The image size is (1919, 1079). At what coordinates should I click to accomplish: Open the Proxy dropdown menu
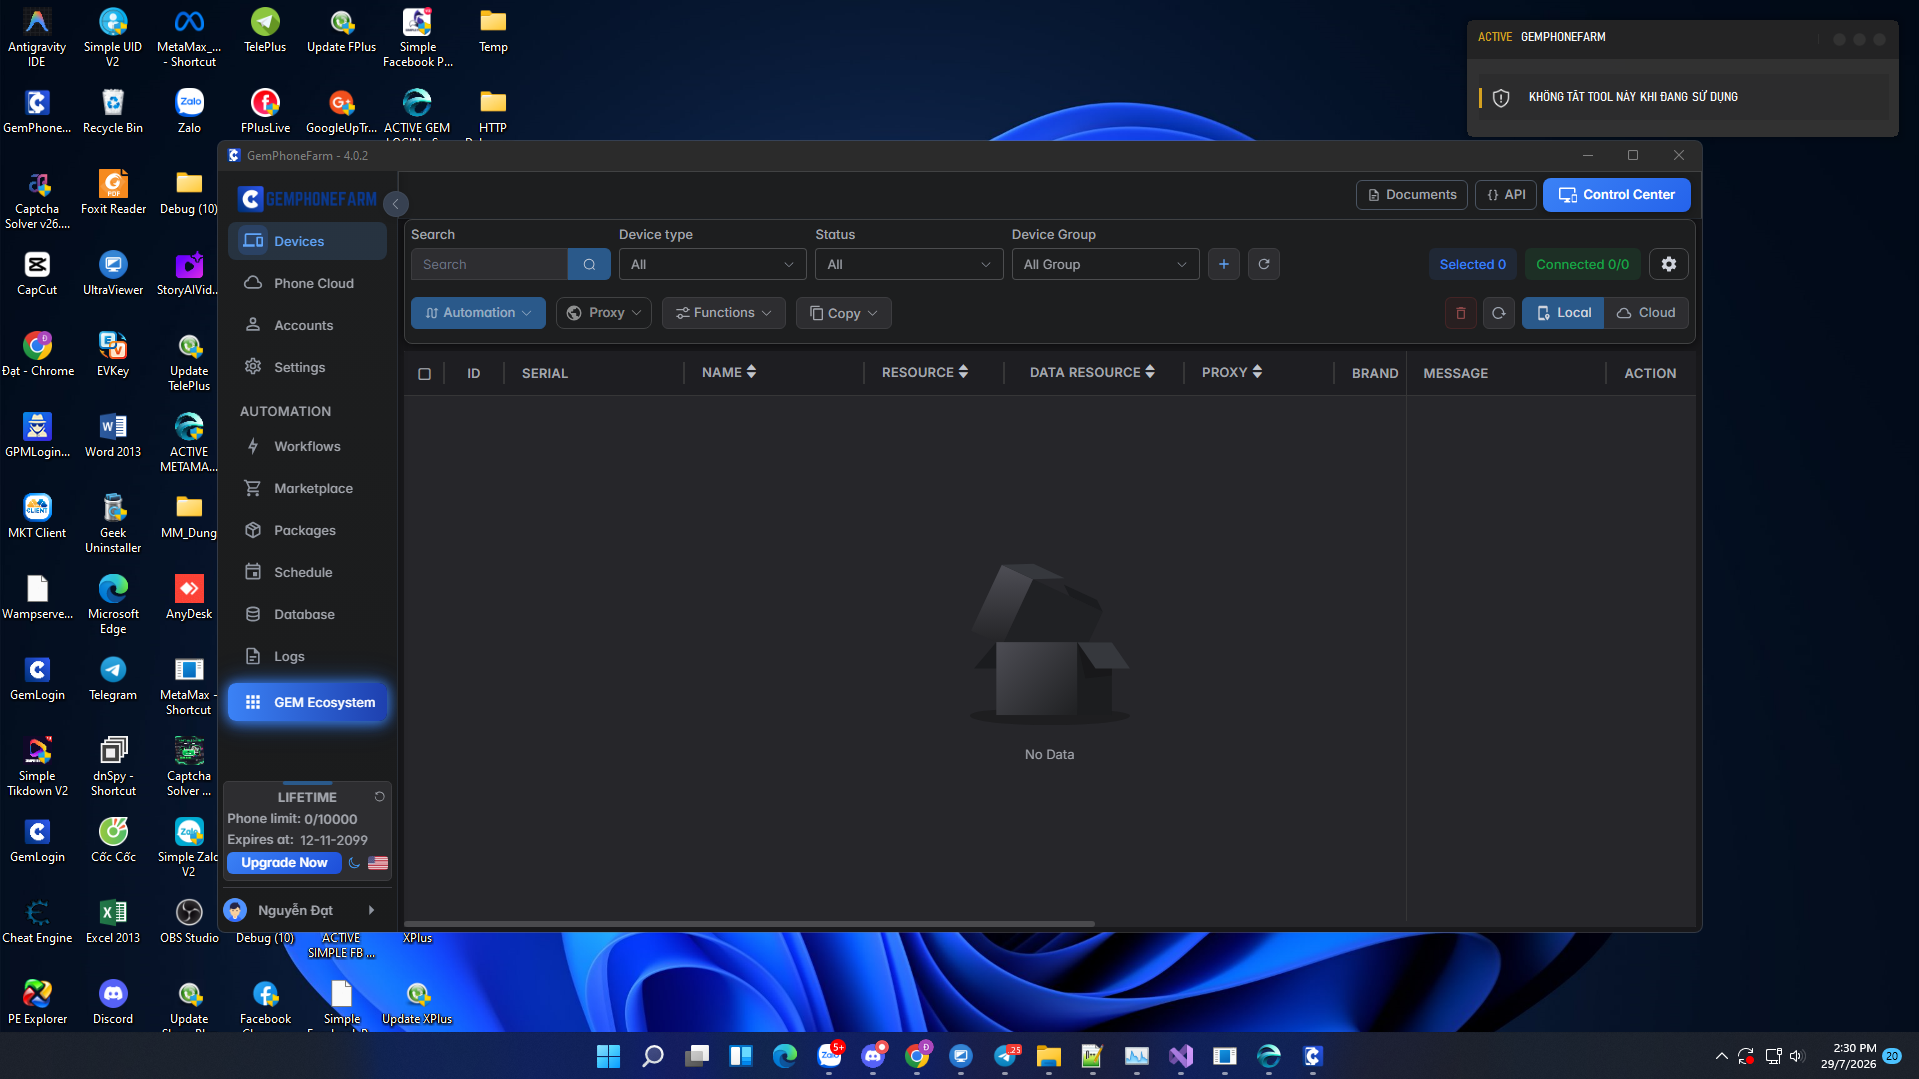pos(604,313)
